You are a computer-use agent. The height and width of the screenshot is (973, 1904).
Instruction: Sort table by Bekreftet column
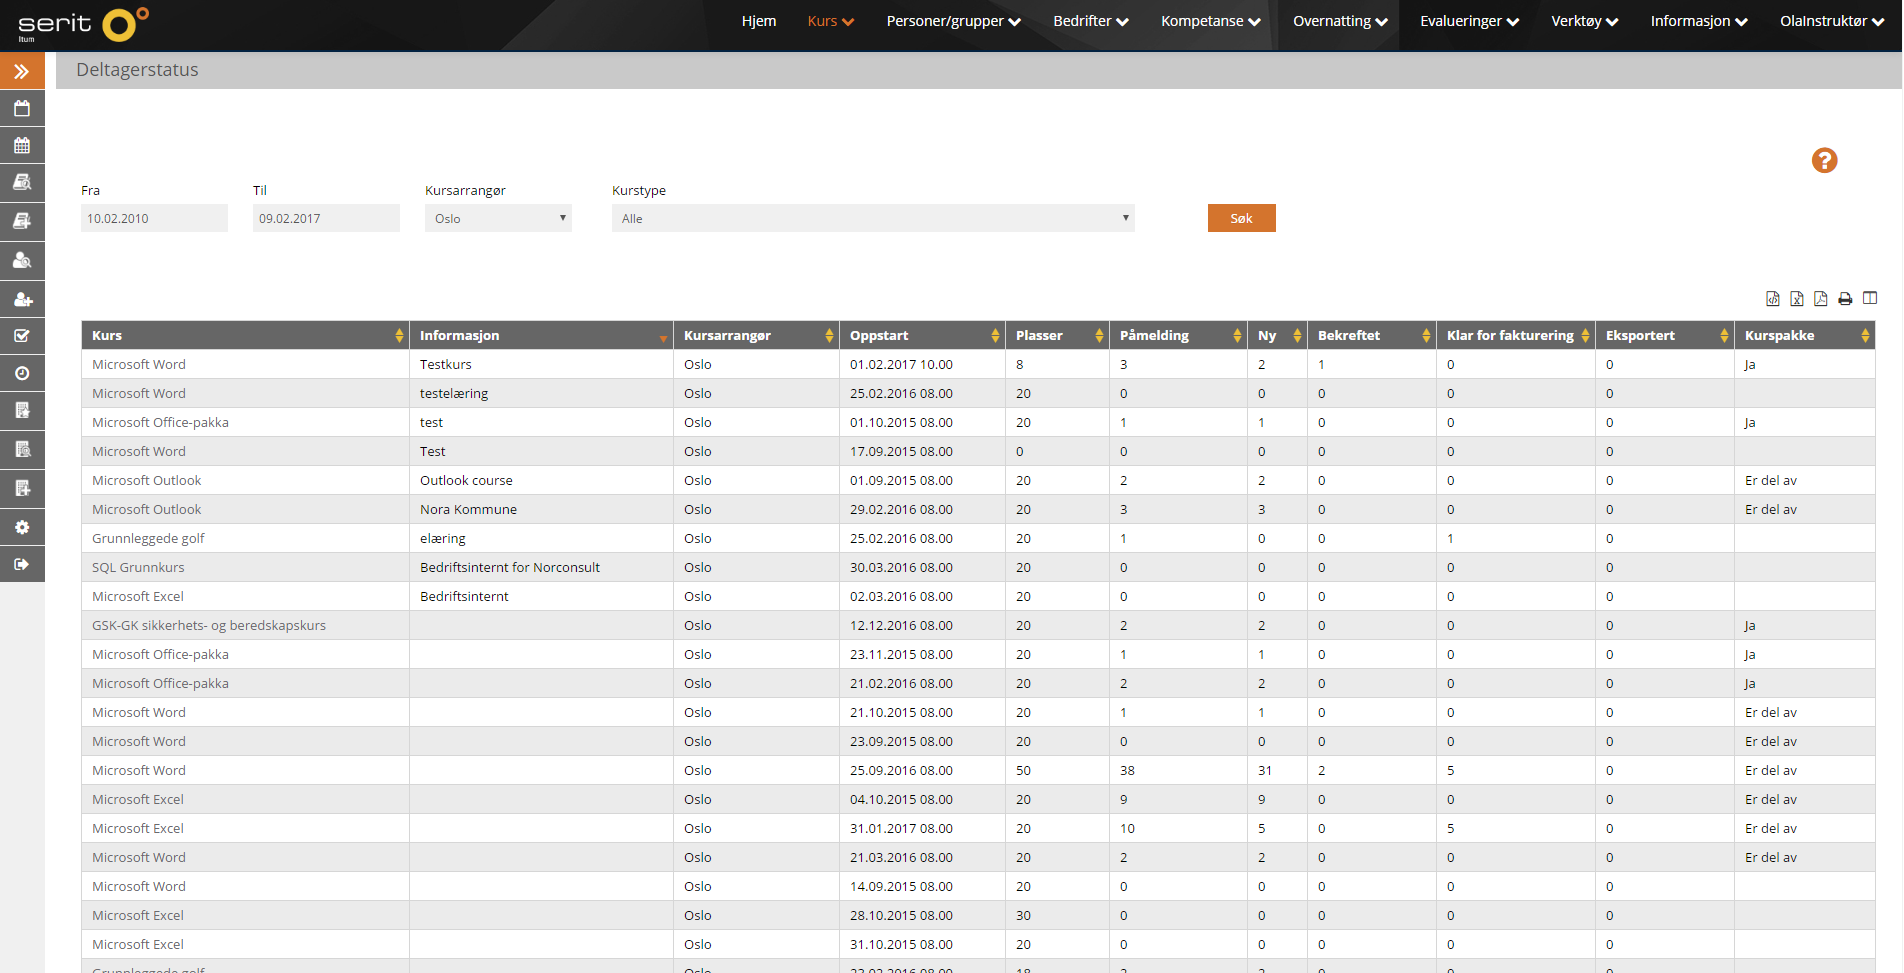click(1371, 335)
